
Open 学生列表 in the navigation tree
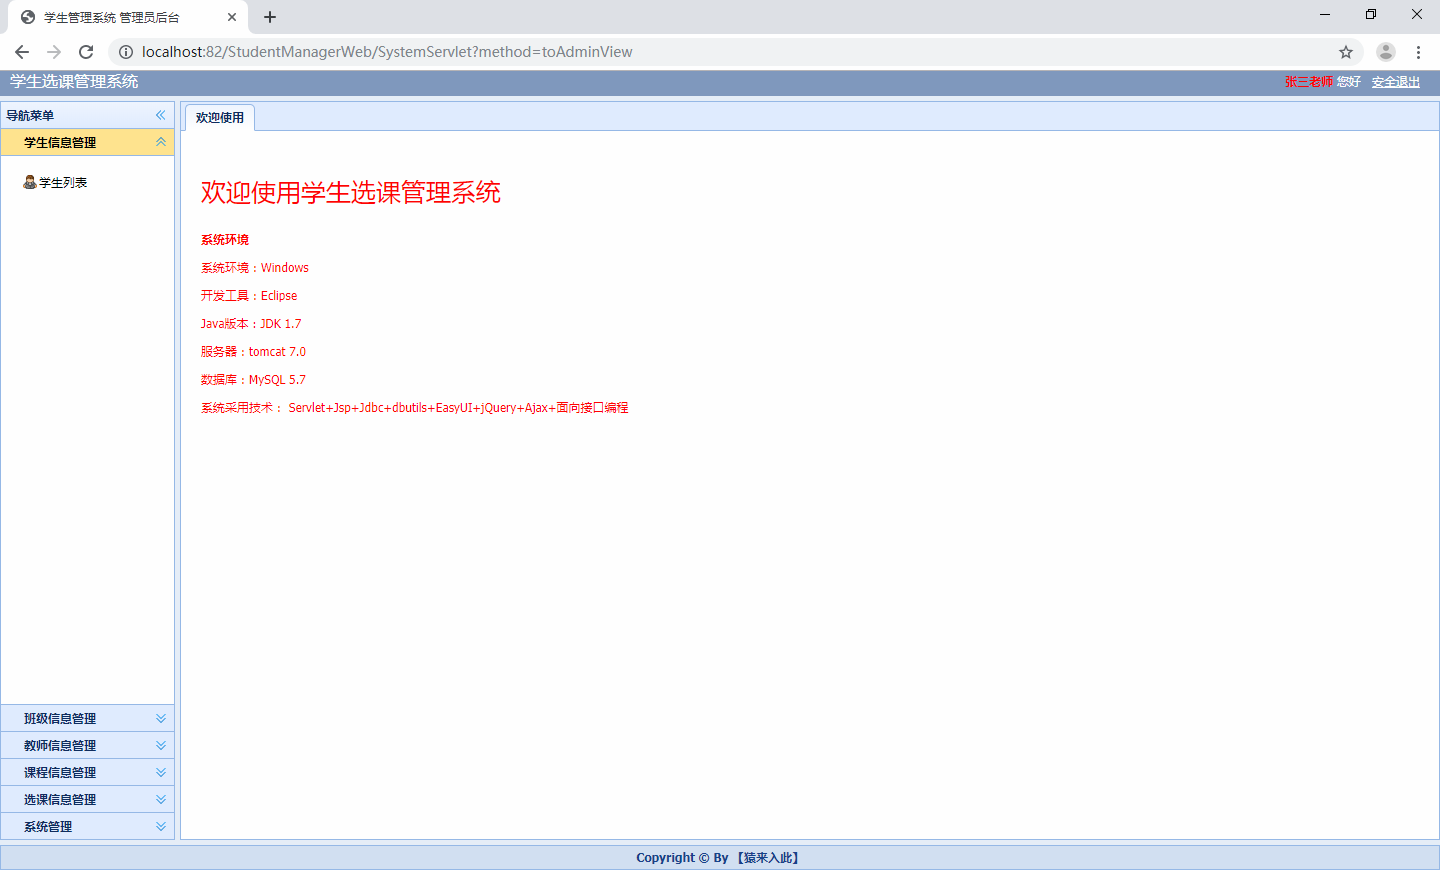tap(63, 182)
